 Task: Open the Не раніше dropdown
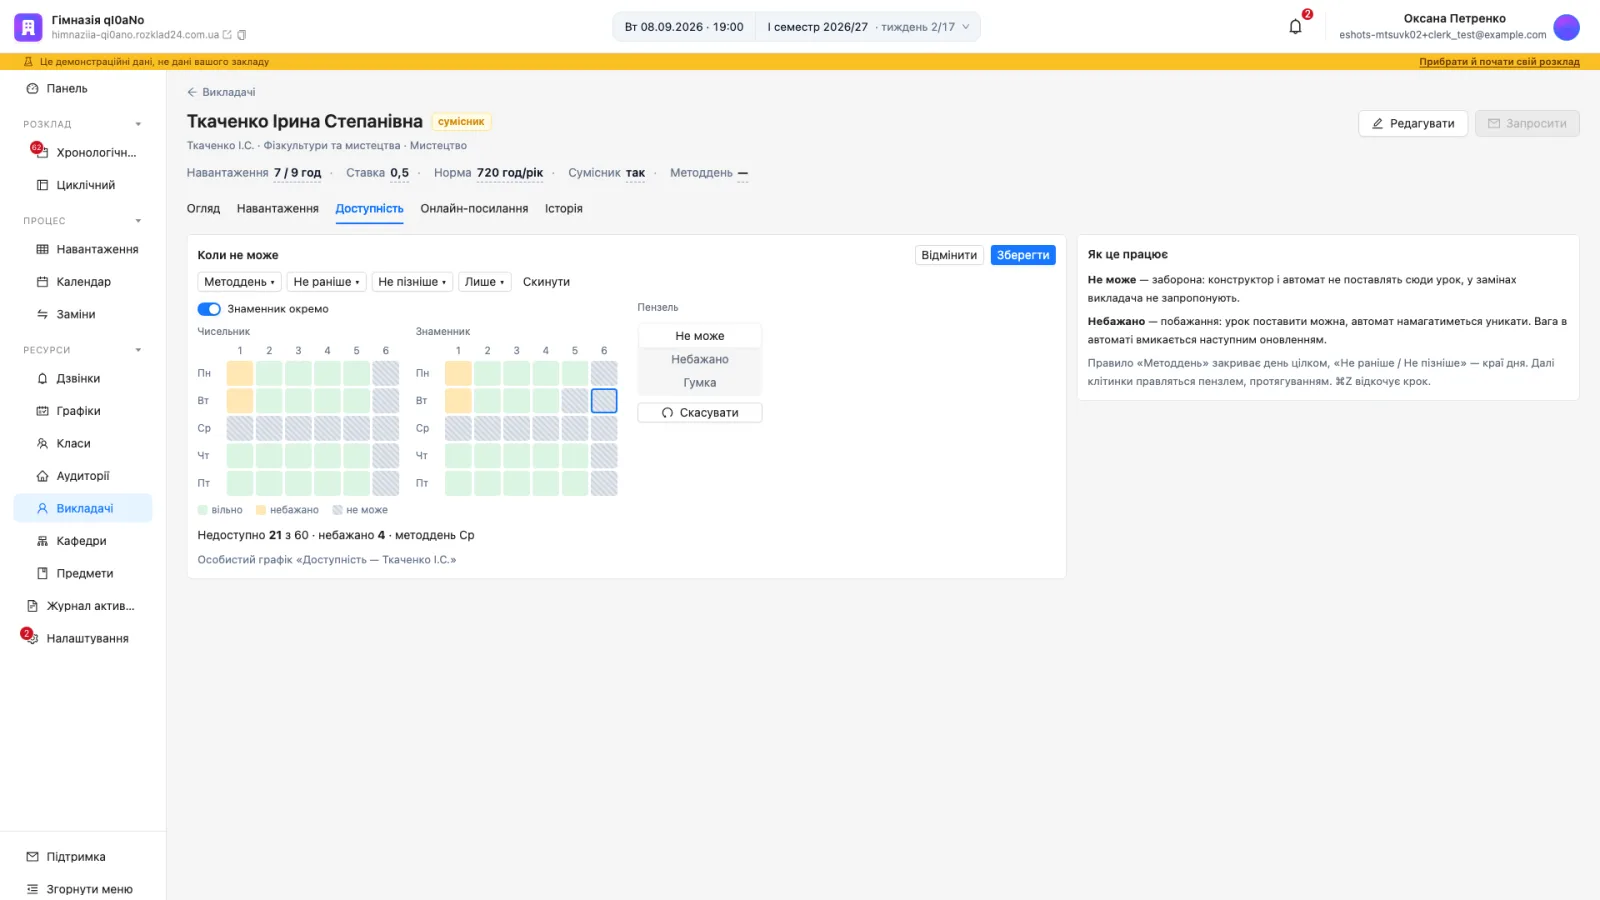327,282
